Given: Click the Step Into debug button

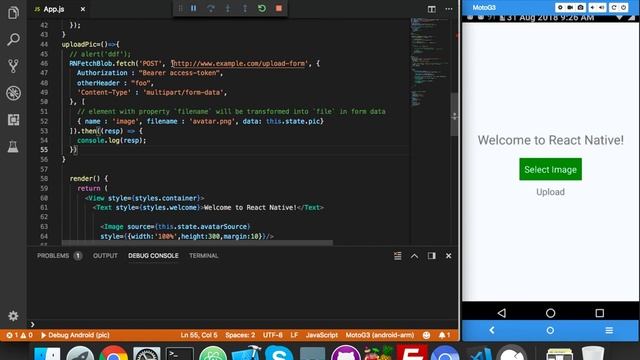Looking at the screenshot, I should click(x=228, y=8).
